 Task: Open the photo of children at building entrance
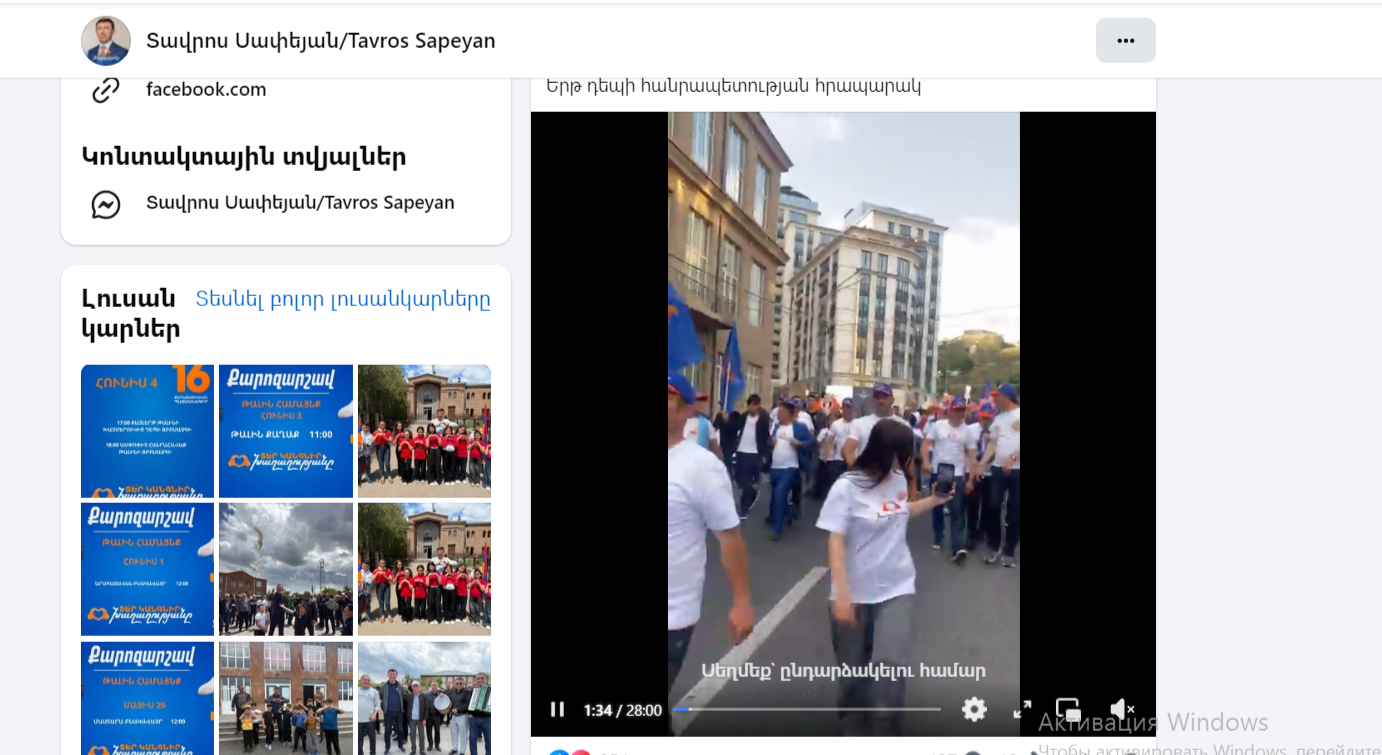[x=286, y=698]
